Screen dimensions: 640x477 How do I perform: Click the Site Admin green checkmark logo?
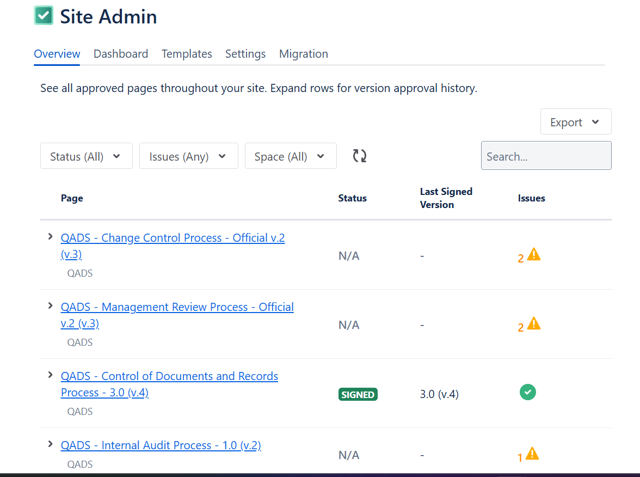44,16
